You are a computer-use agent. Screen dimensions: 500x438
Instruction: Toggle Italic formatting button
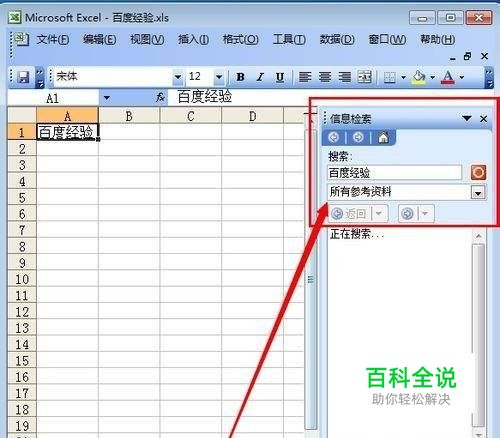click(x=260, y=77)
